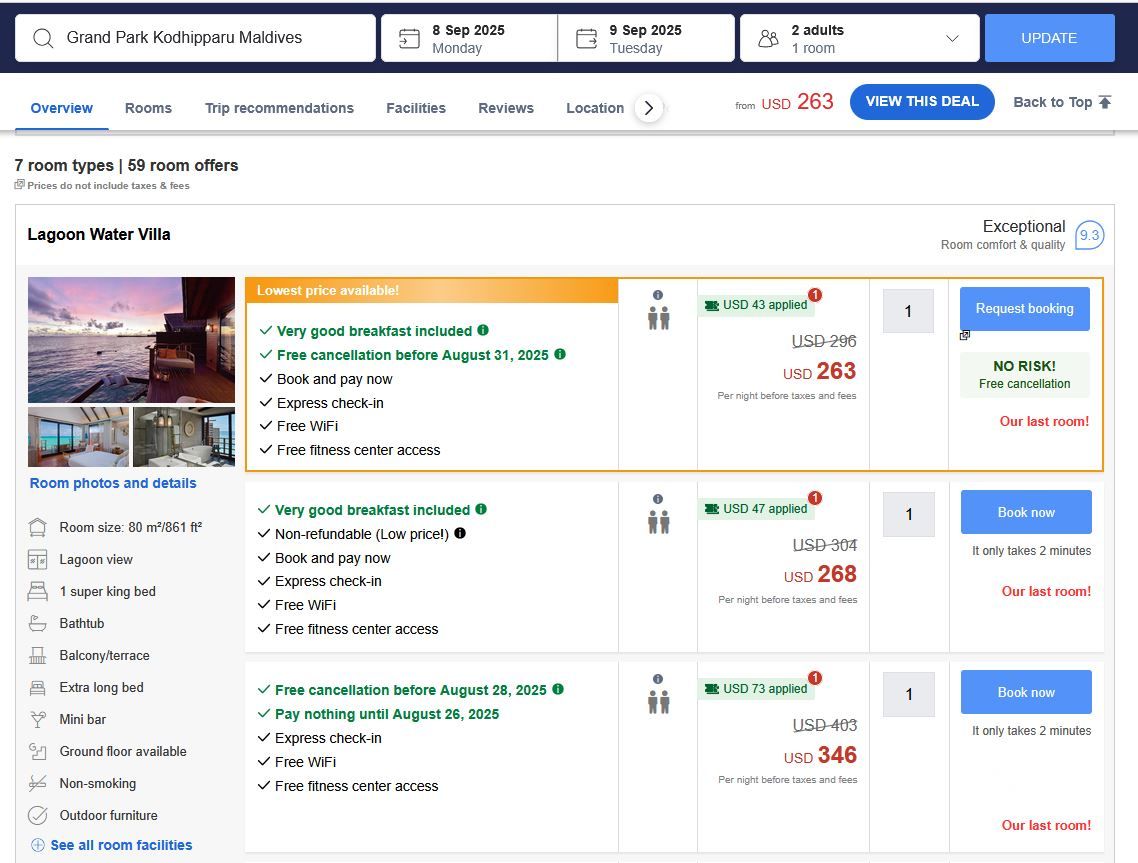Click the guests people icon
Image resolution: width=1138 pixels, height=863 pixels.
pos(768,38)
